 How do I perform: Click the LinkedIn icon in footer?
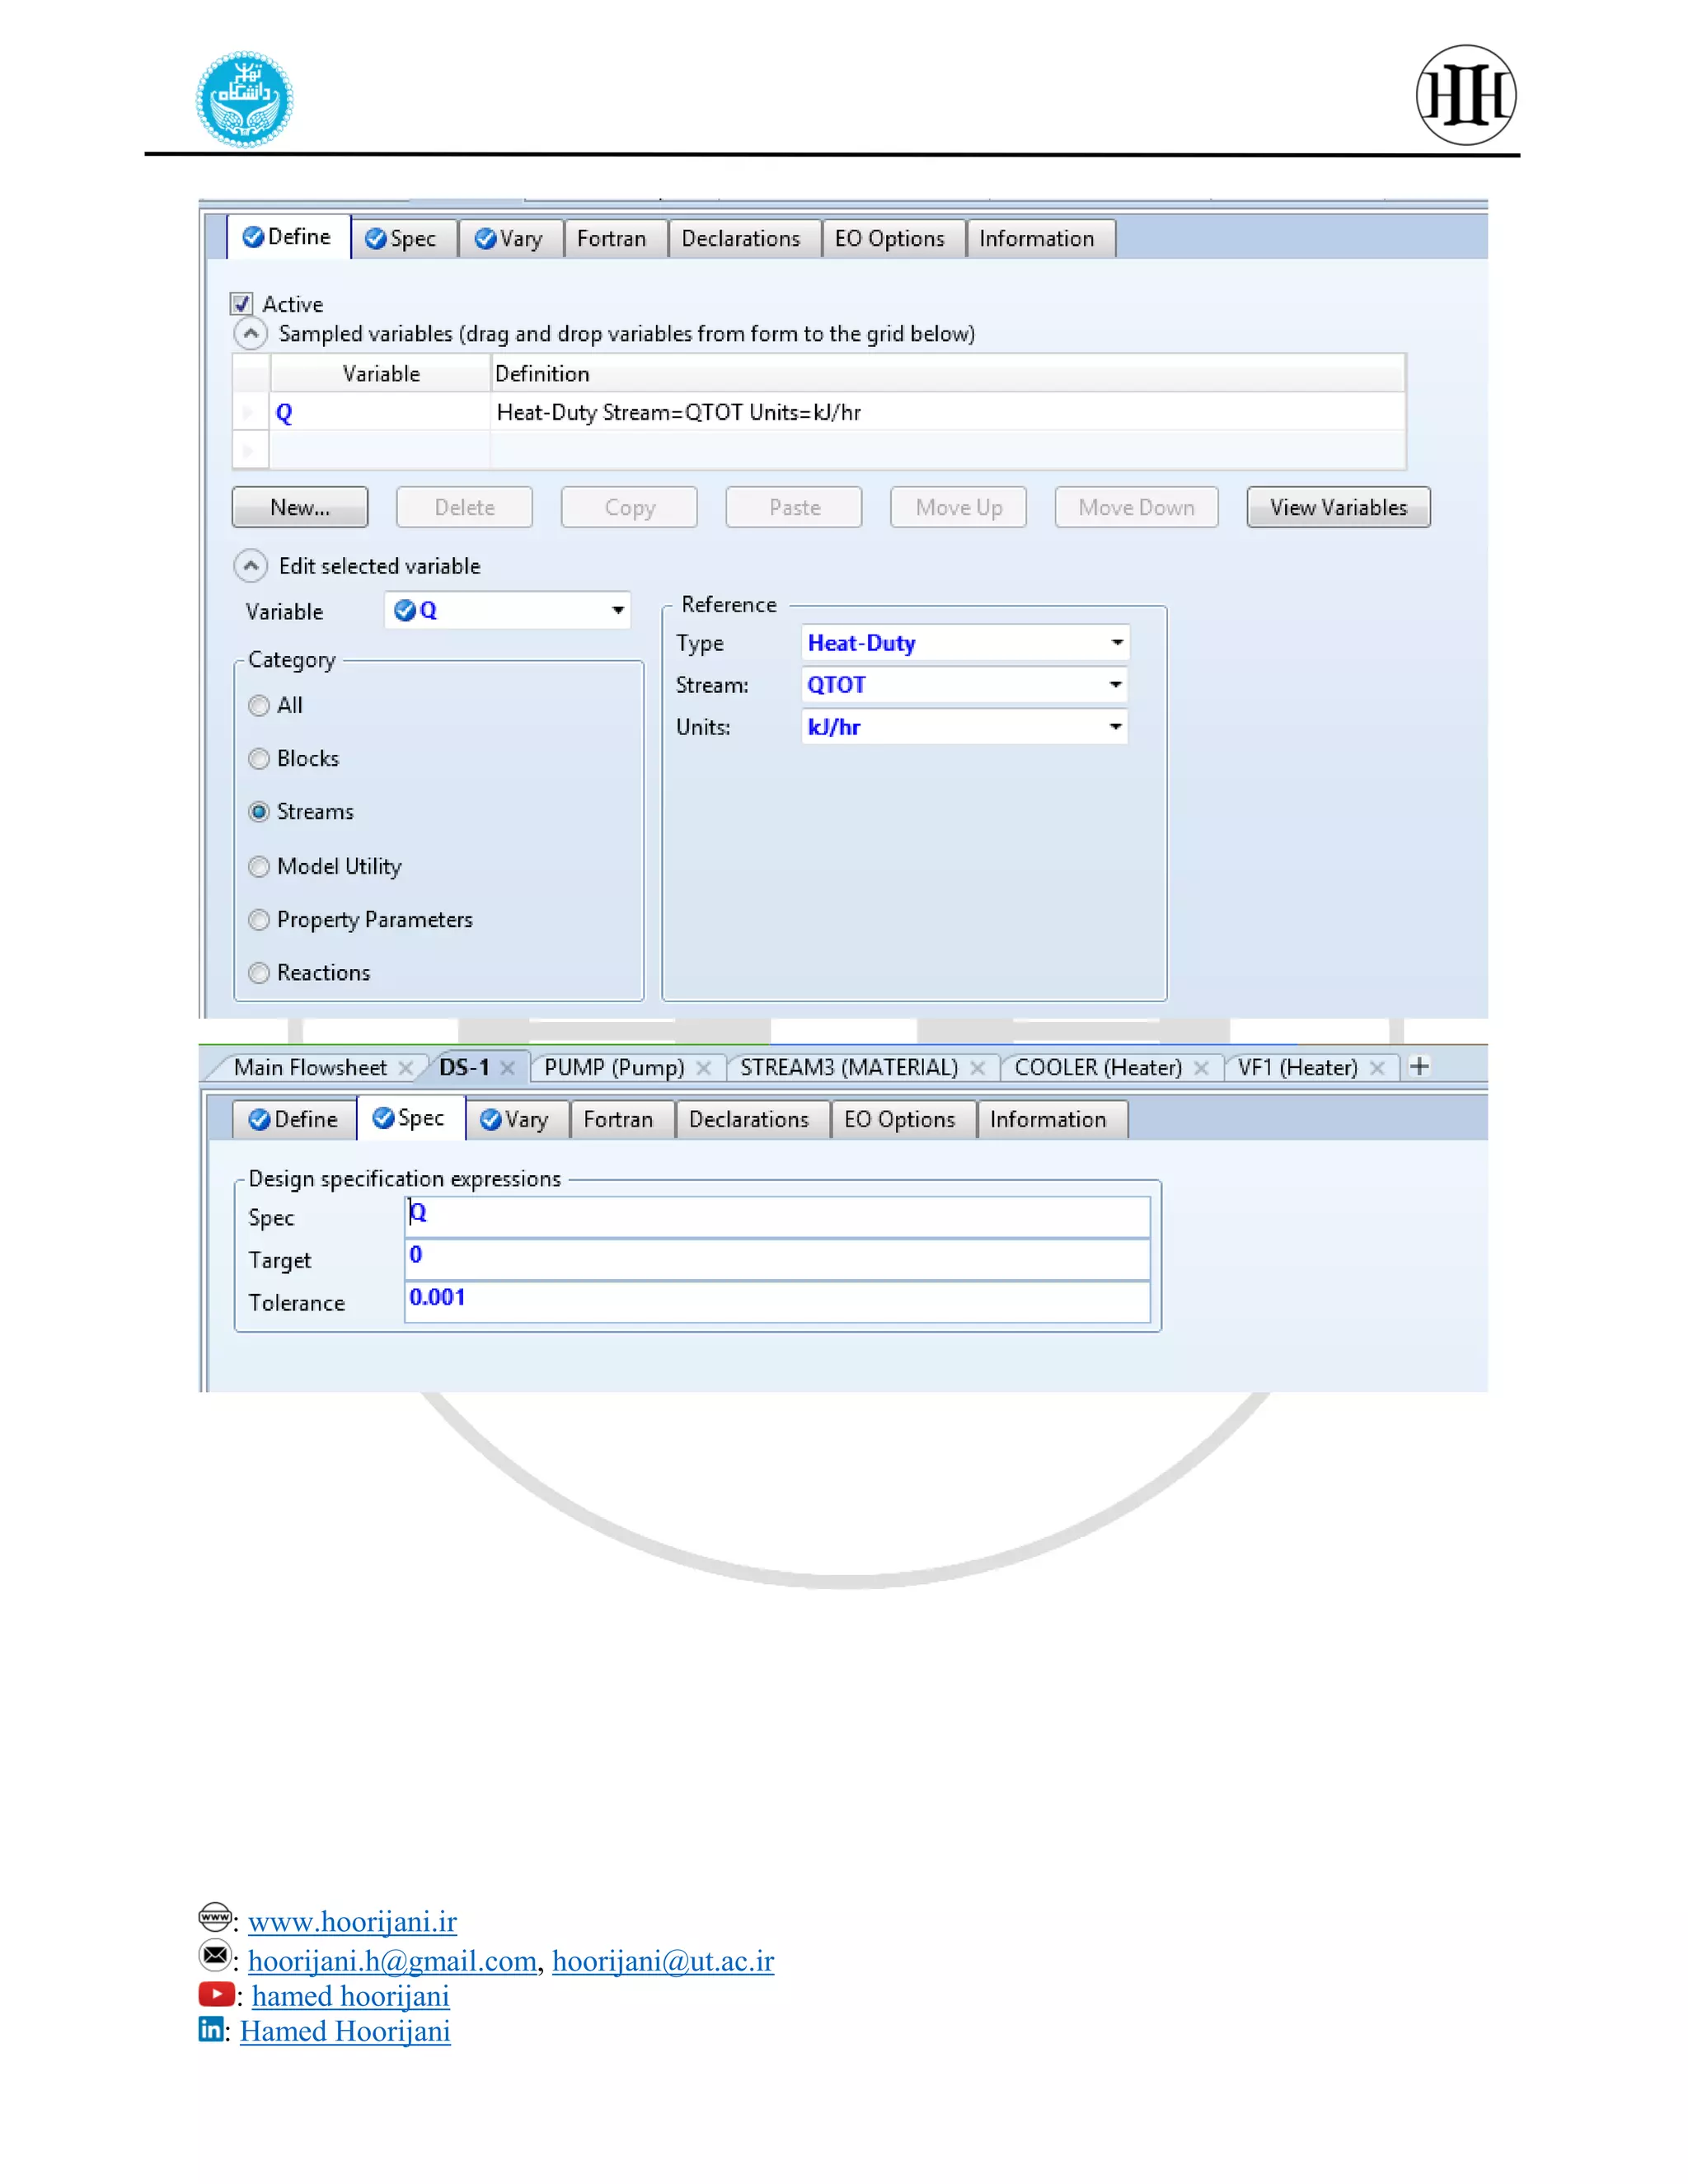click(210, 2029)
